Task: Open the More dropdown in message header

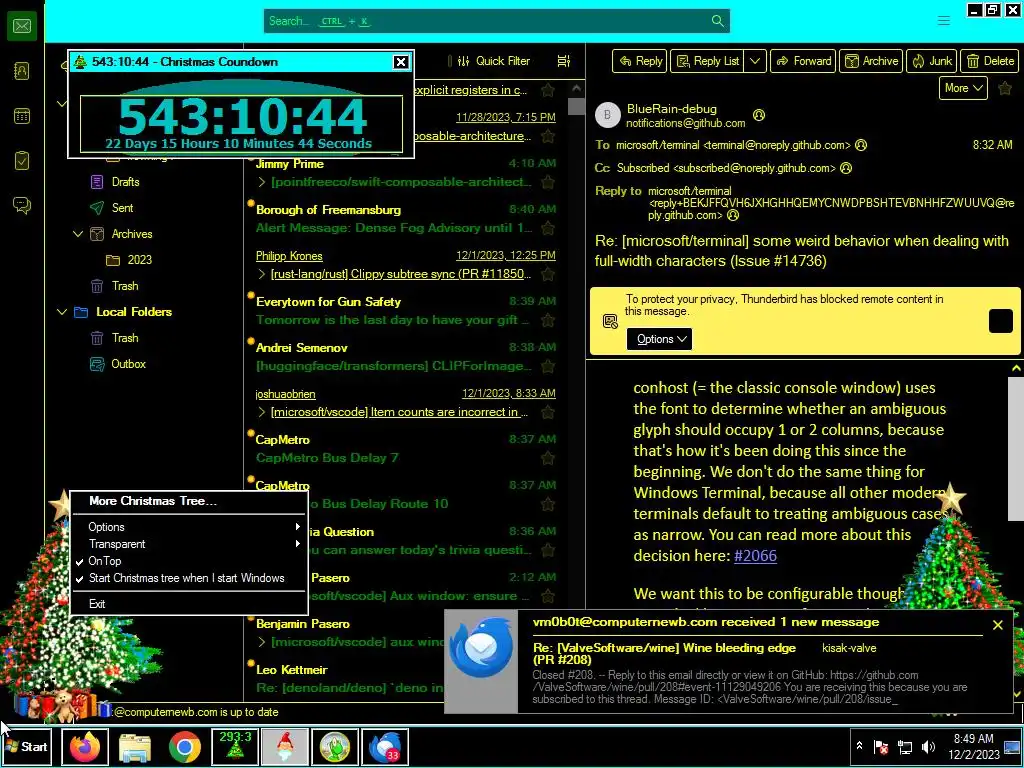Action: pyautogui.click(x=963, y=88)
